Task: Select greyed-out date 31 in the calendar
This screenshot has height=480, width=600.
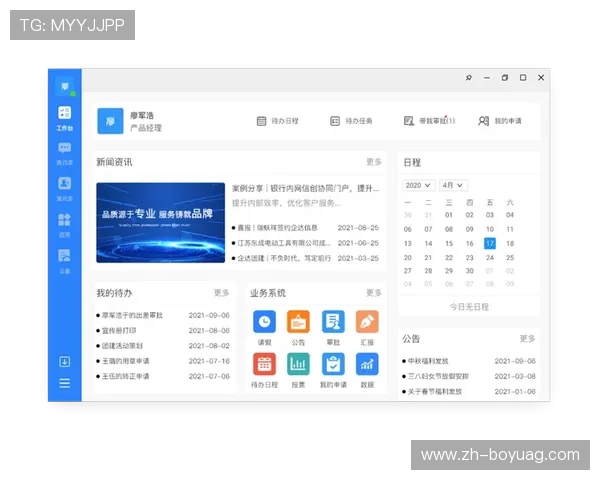Action: pyautogui.click(x=428, y=215)
